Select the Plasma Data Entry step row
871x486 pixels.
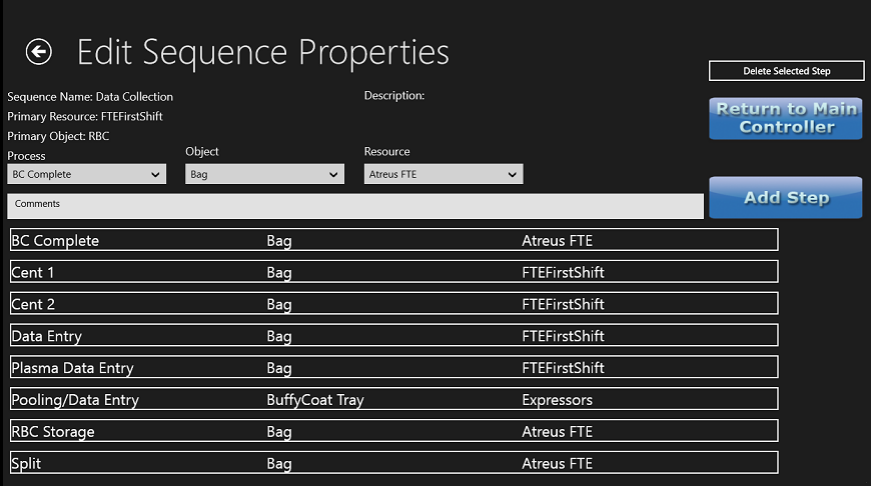(393, 368)
